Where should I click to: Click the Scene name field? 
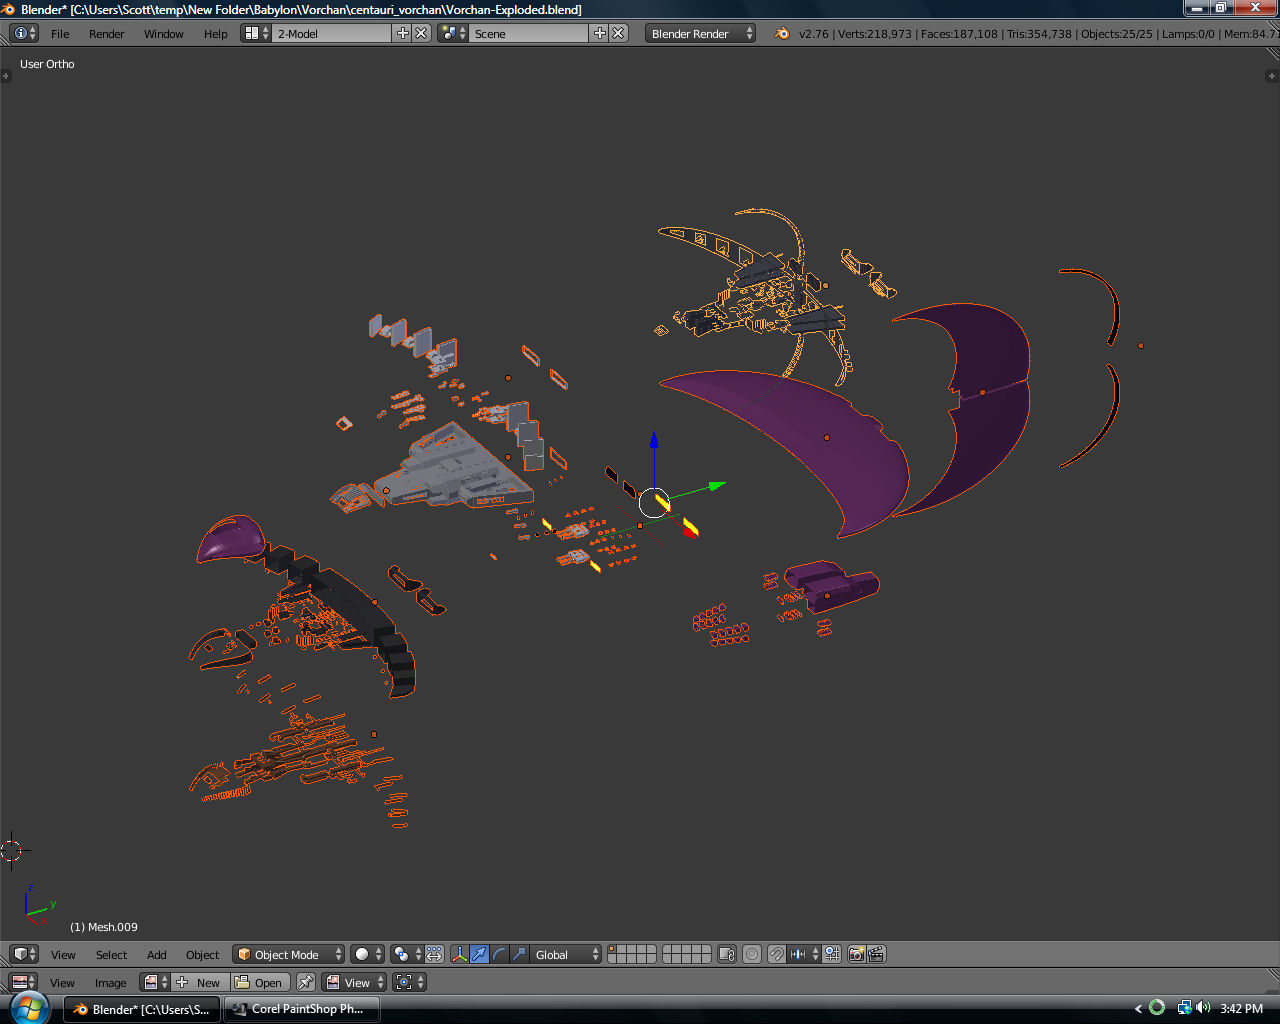coord(529,33)
